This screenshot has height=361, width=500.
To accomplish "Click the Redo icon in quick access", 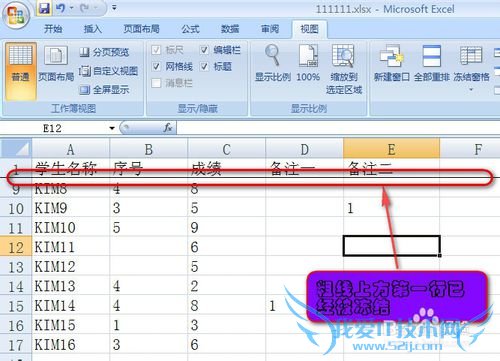I will (84, 8).
